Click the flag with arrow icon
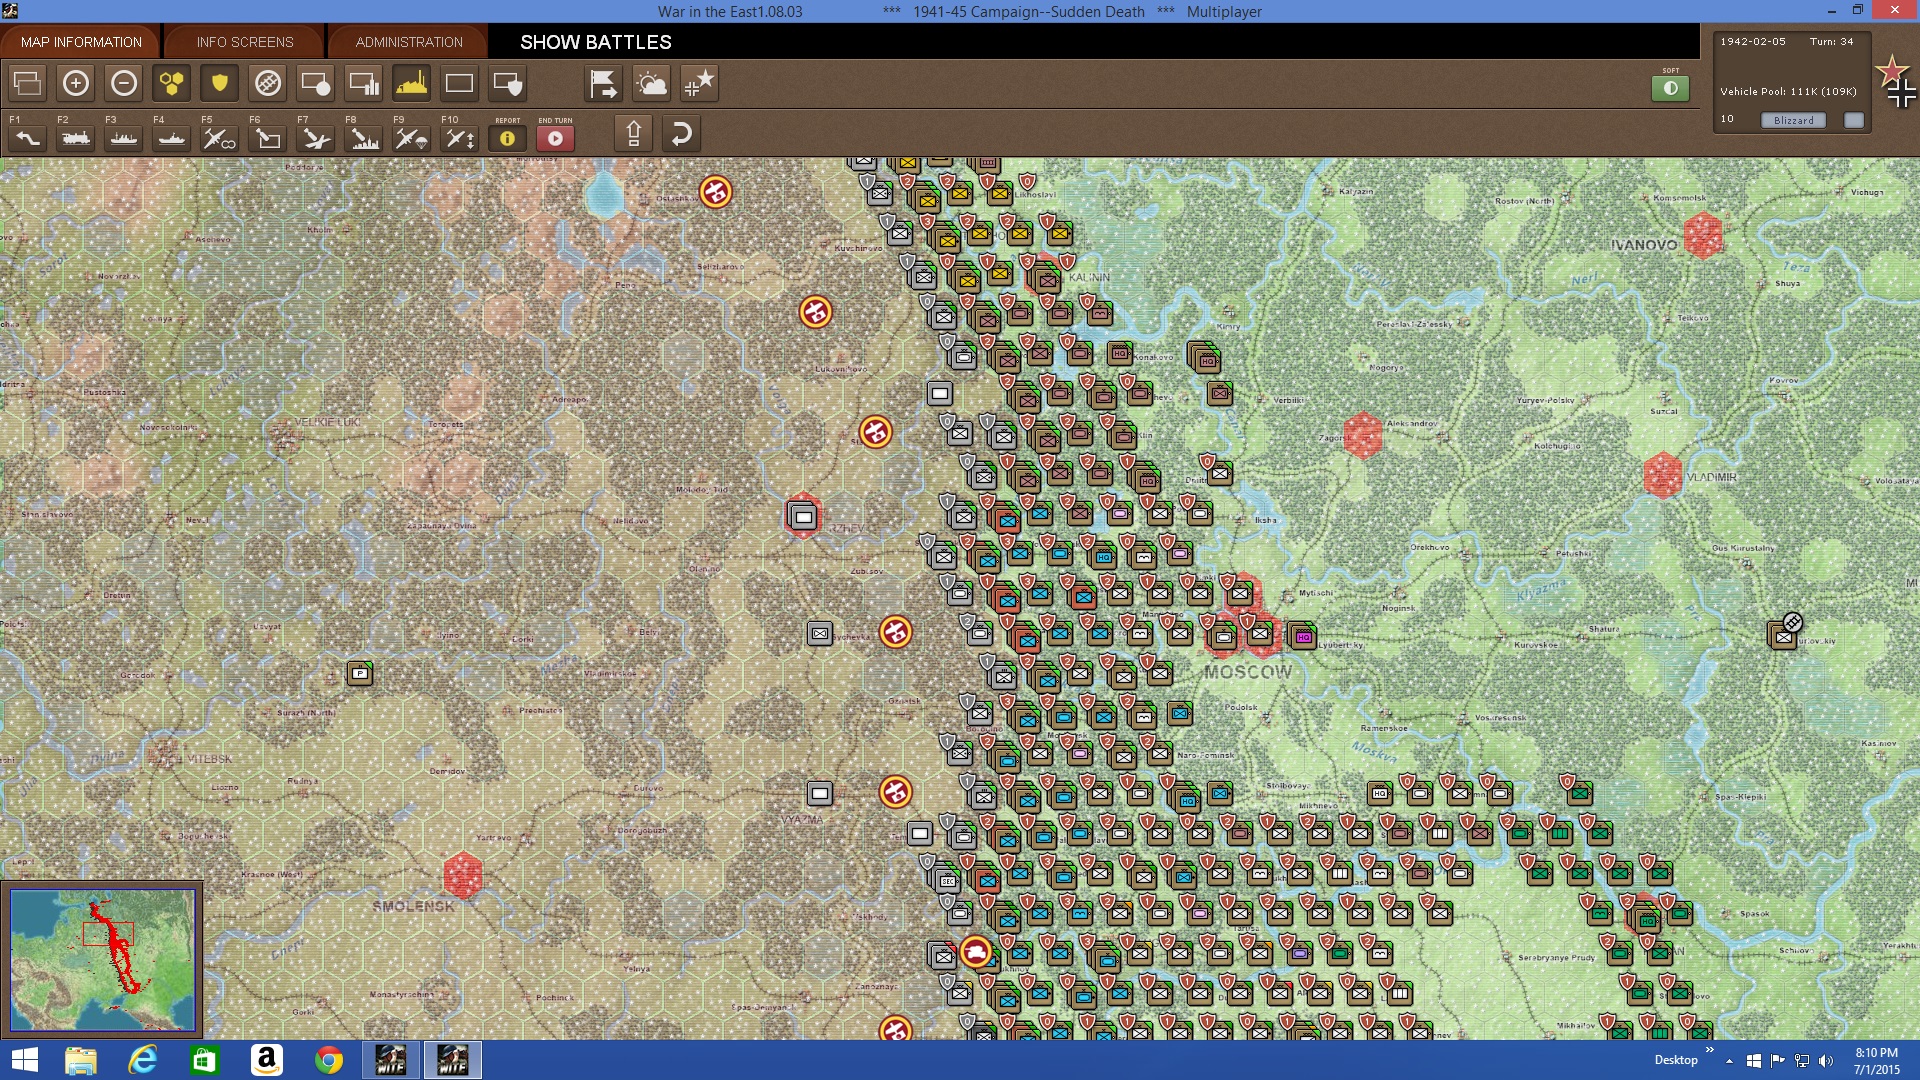 (x=604, y=83)
